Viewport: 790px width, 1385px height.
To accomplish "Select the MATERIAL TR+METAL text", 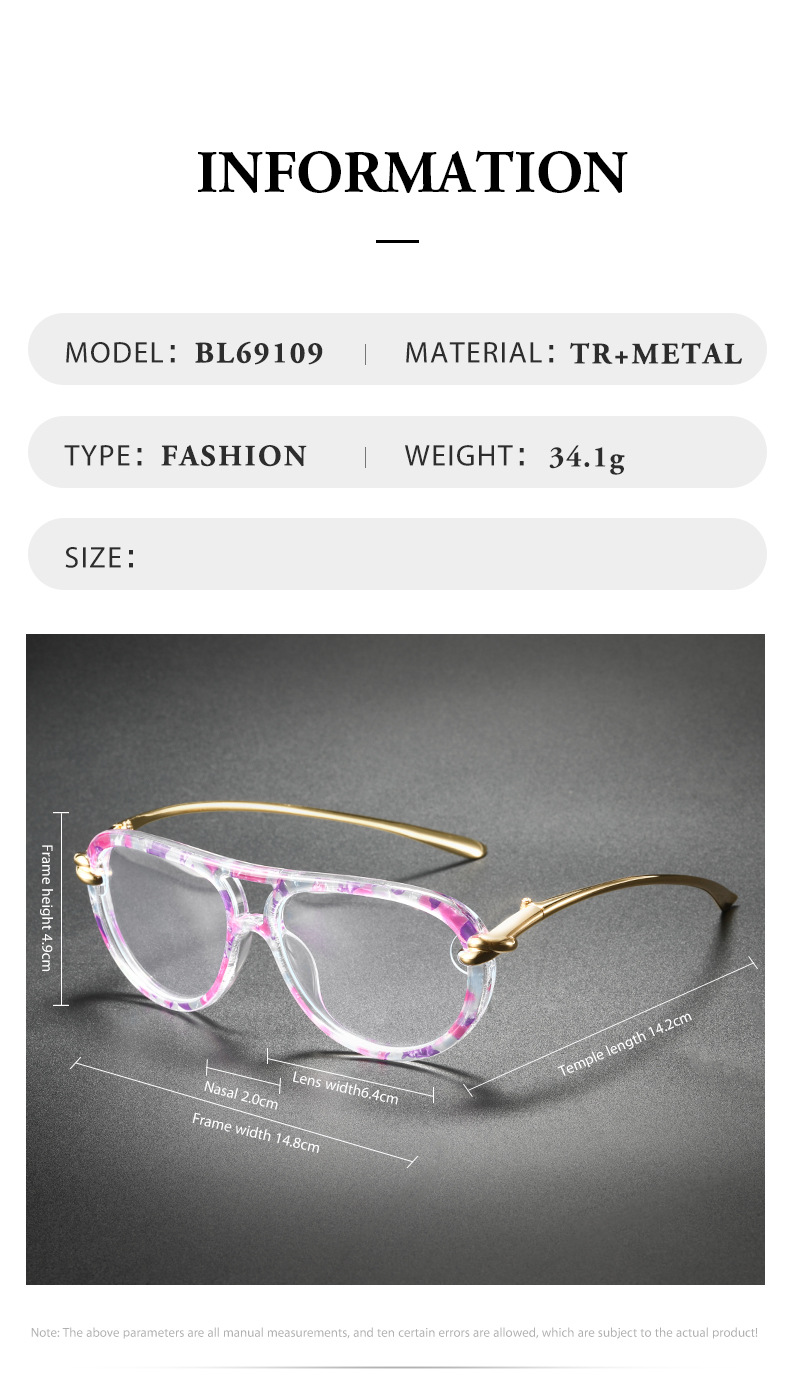I will point(573,353).
